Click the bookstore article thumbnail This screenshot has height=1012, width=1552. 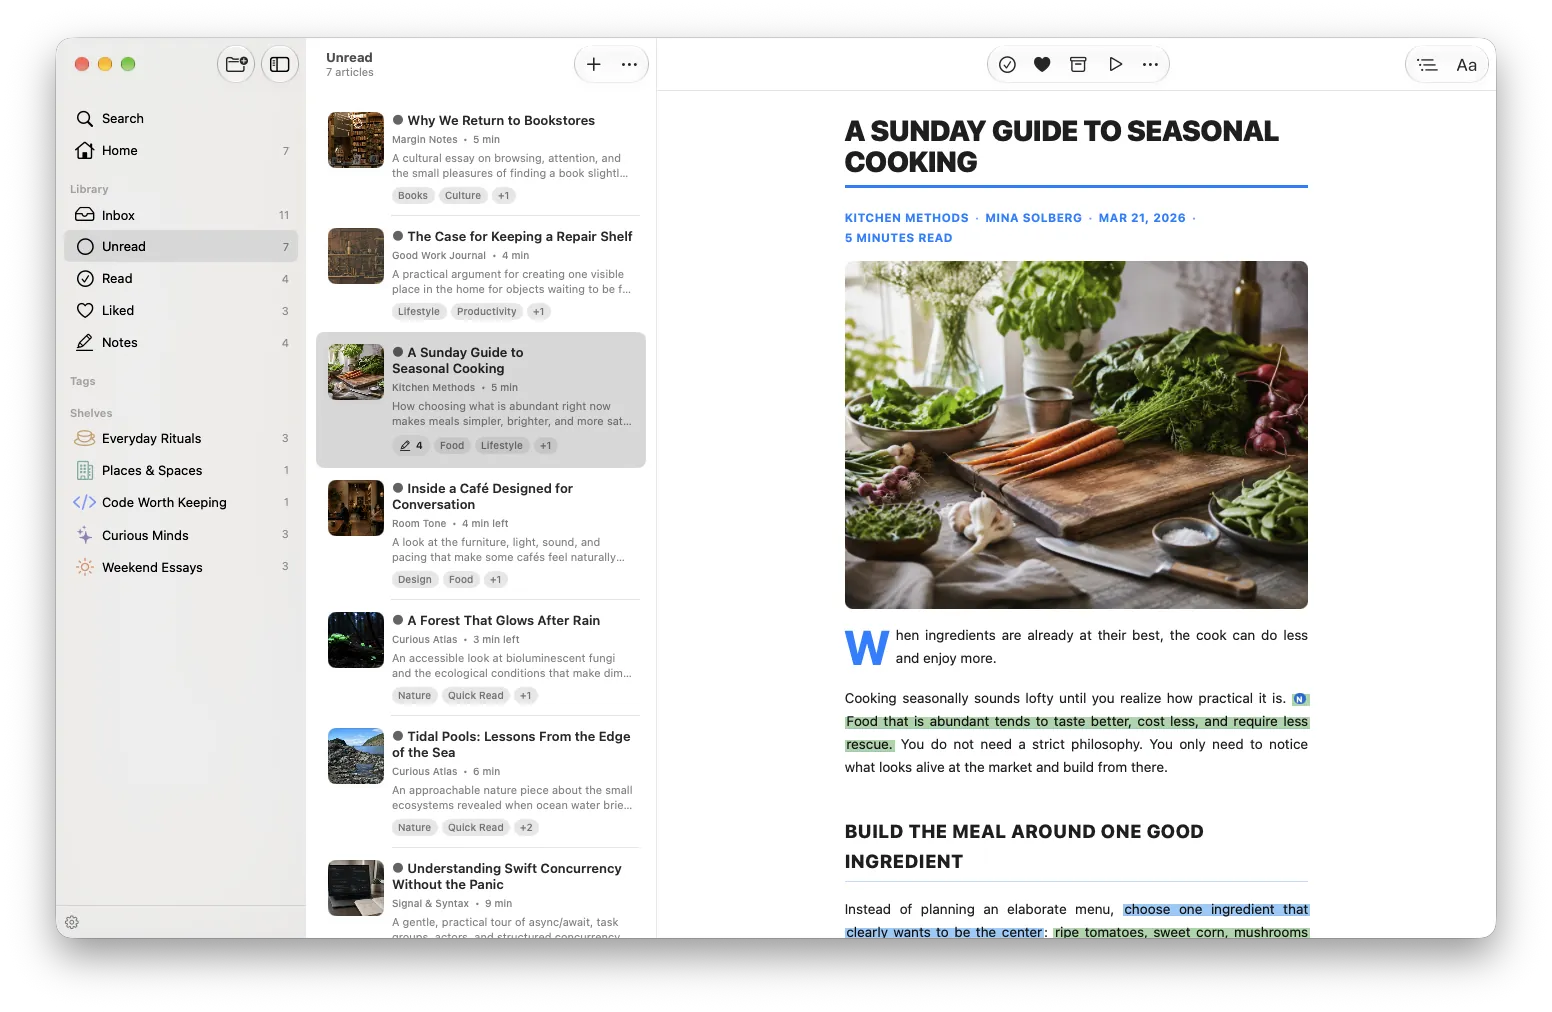click(x=356, y=140)
